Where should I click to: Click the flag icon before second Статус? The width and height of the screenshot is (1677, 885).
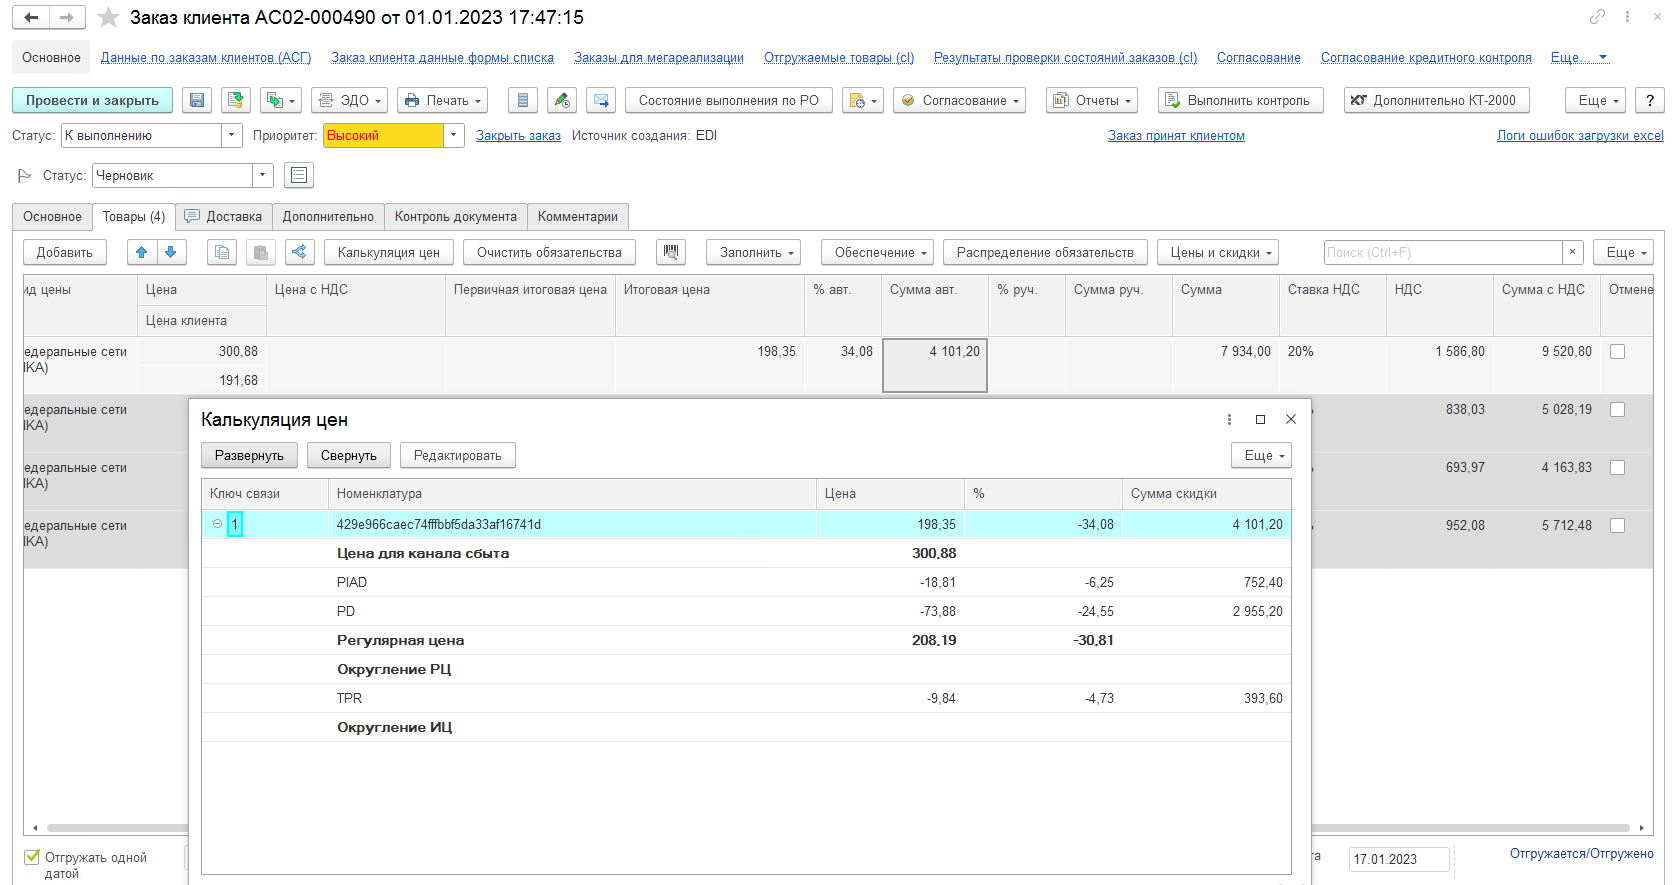(x=25, y=175)
